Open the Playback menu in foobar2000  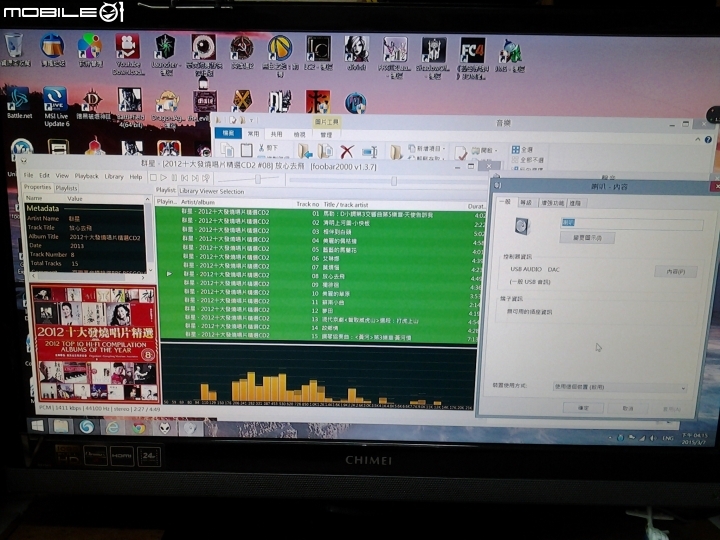tap(86, 176)
